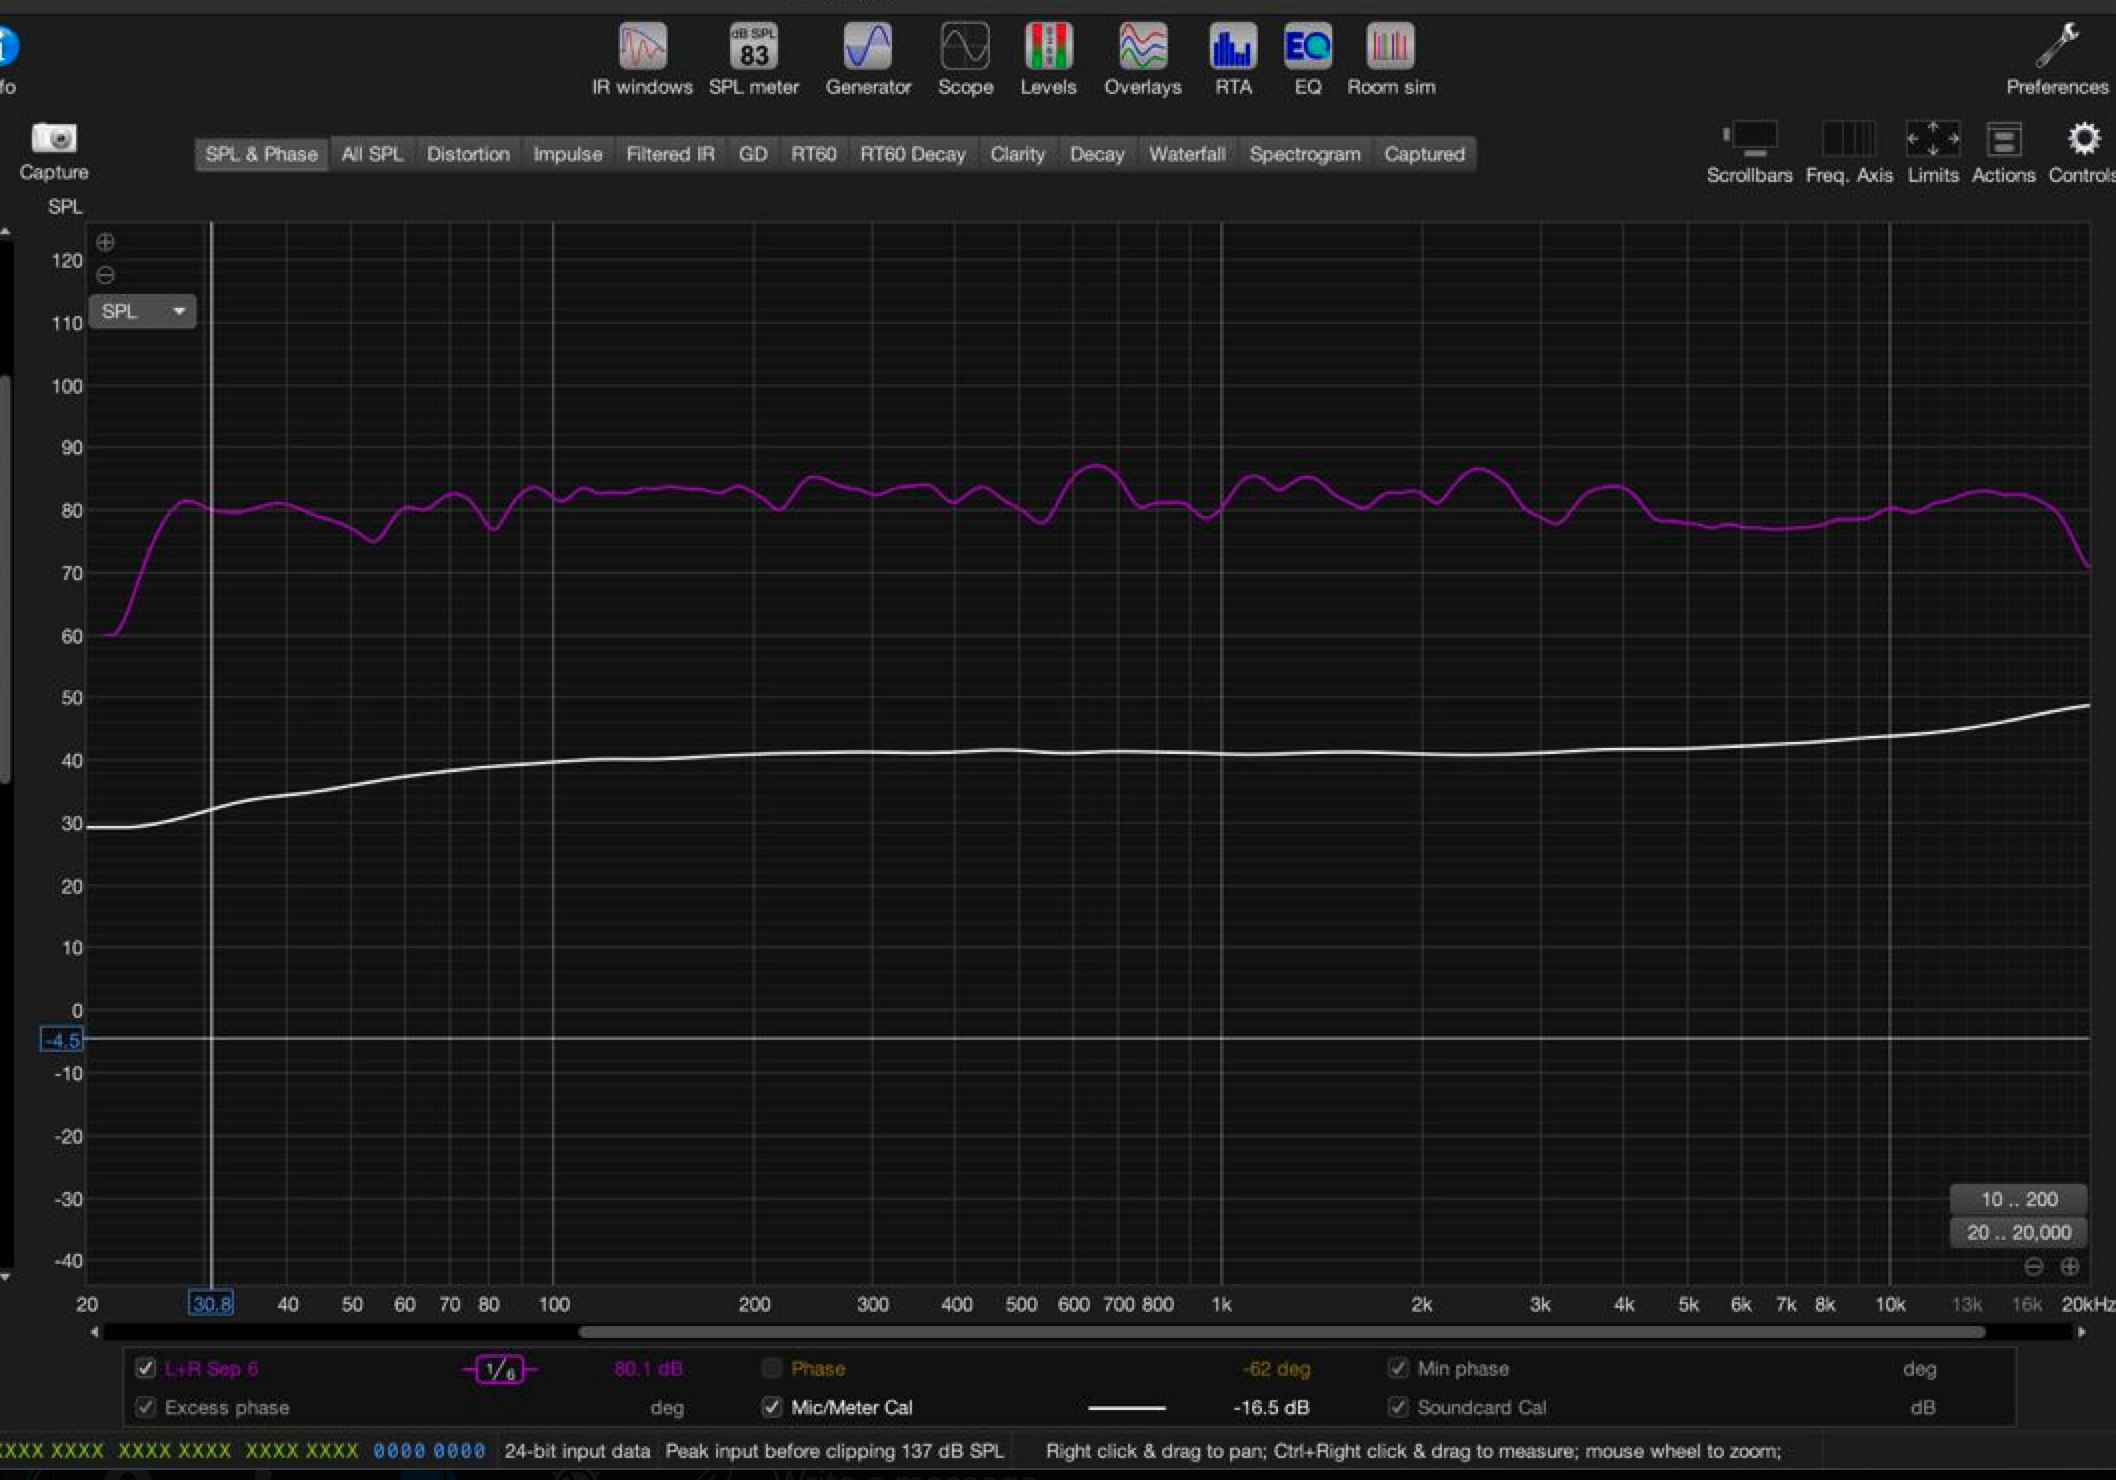This screenshot has height=1480, width=2116.
Task: Click the vertical scrollbar down arrow
Action: coord(6,1277)
